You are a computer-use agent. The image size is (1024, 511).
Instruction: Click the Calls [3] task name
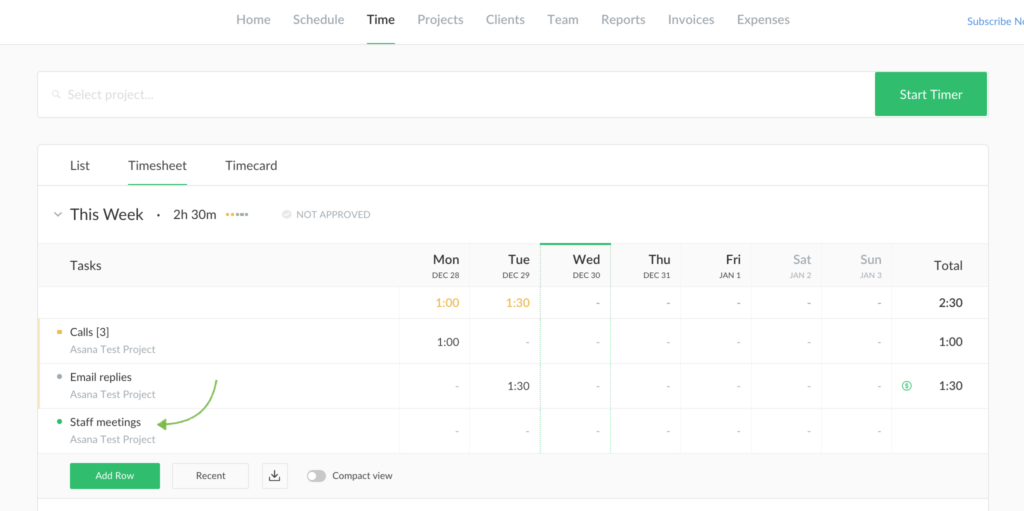89,332
